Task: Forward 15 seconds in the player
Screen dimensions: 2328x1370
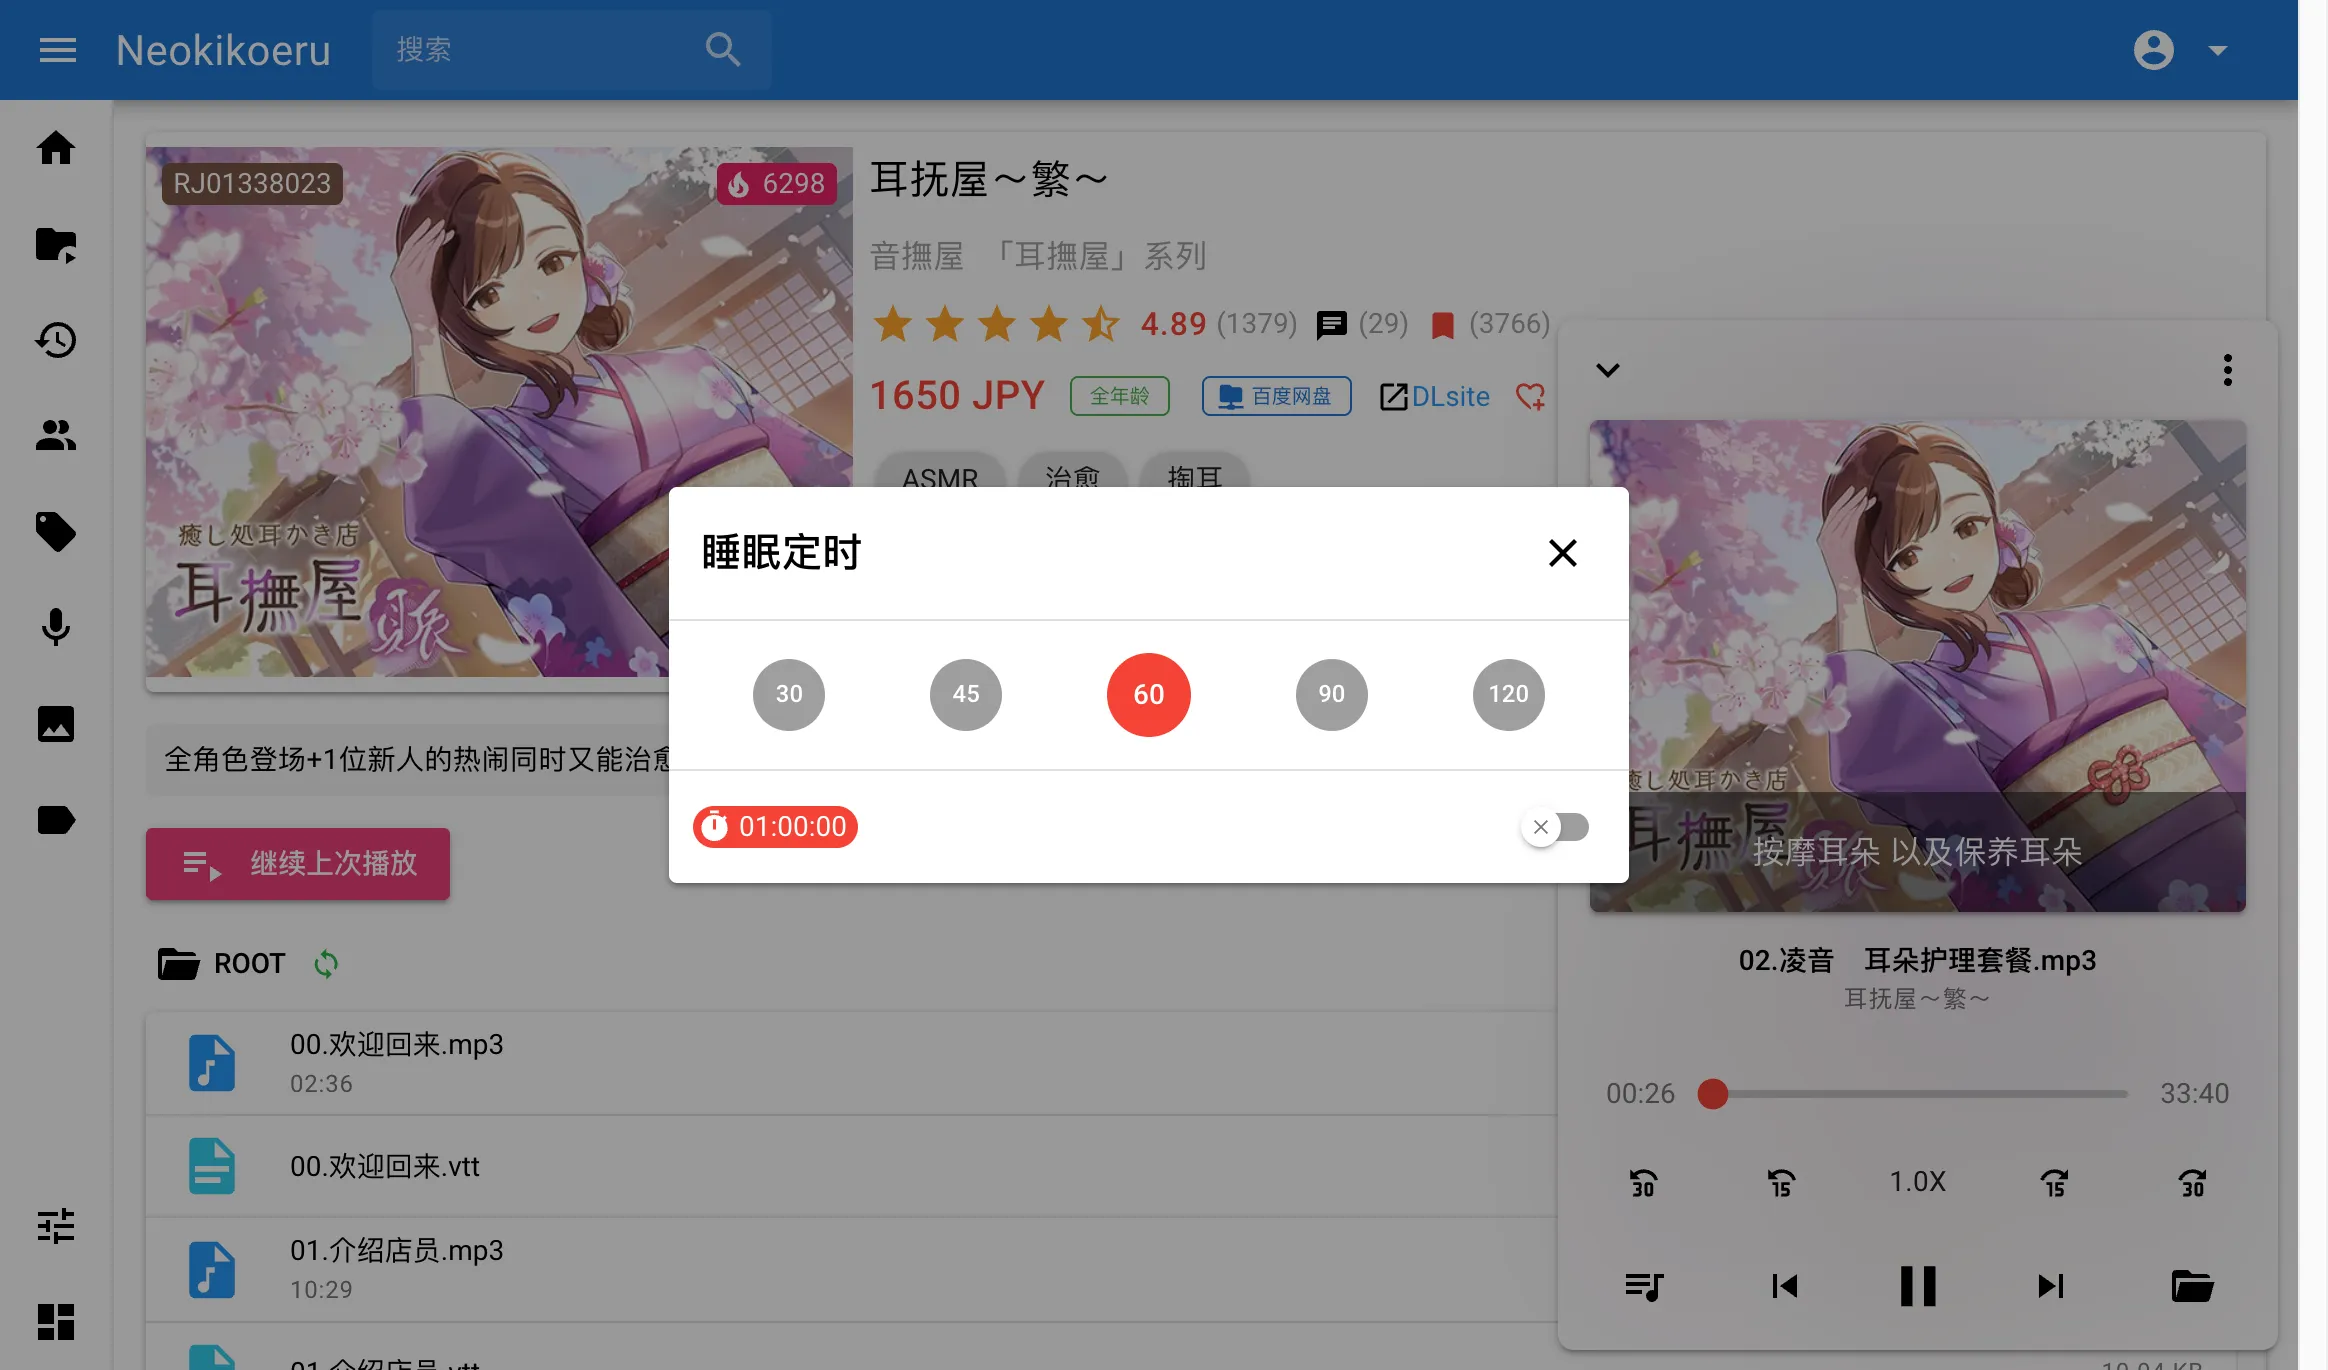Action: point(2054,1183)
